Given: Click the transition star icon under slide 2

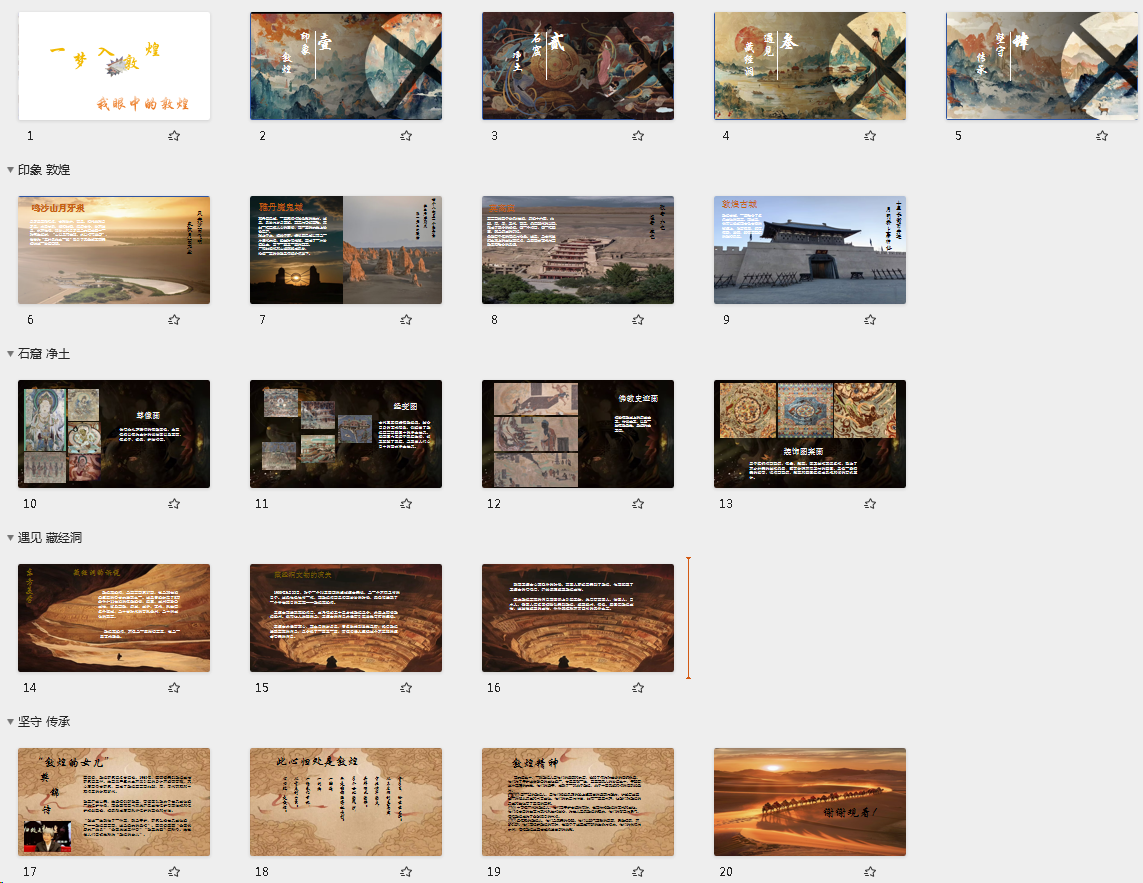Looking at the screenshot, I should (406, 136).
